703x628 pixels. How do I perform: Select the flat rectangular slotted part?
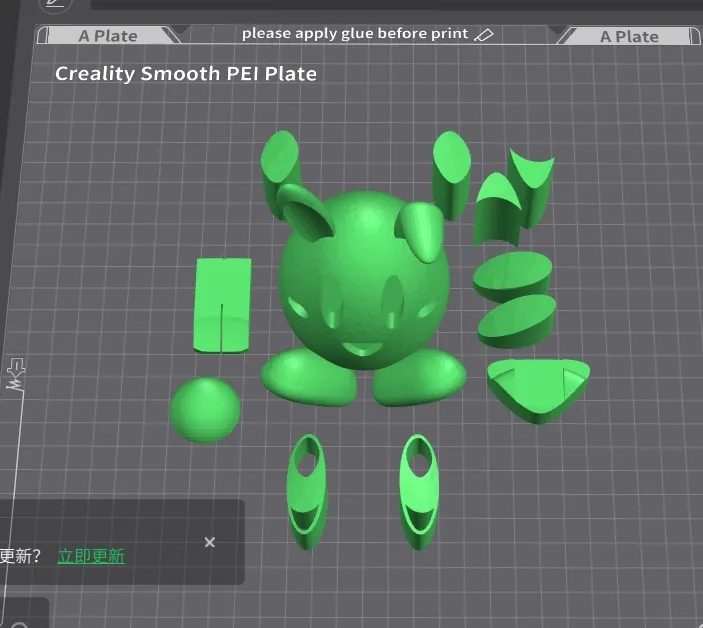(222, 305)
